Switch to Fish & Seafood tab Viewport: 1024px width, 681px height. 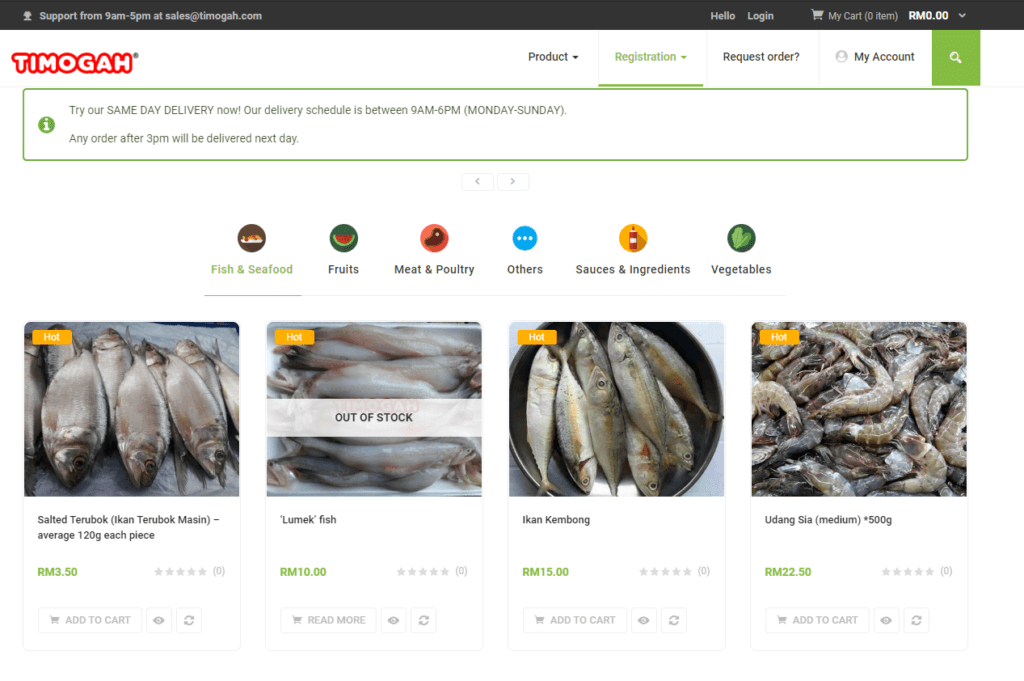coord(252,269)
